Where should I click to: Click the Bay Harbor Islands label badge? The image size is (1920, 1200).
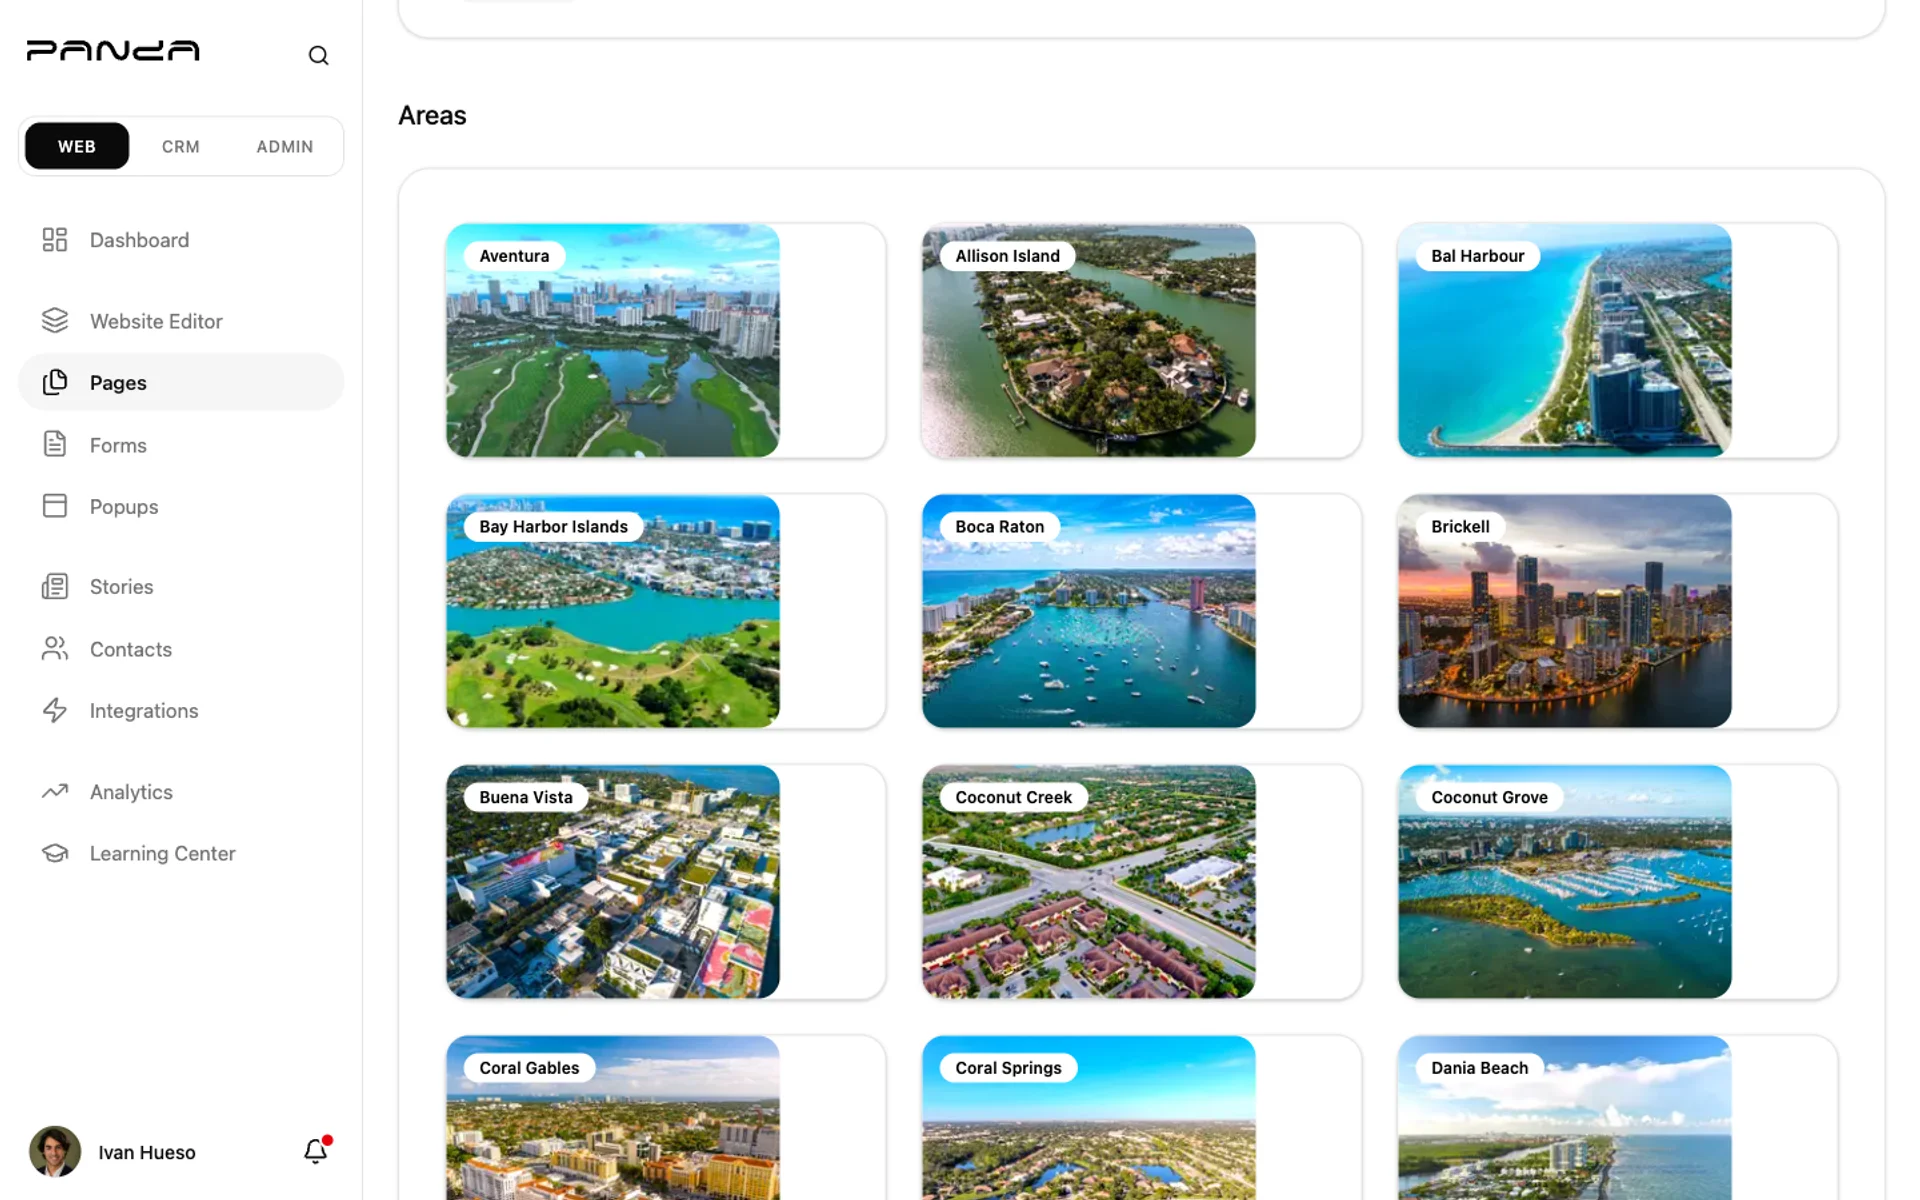coord(553,527)
